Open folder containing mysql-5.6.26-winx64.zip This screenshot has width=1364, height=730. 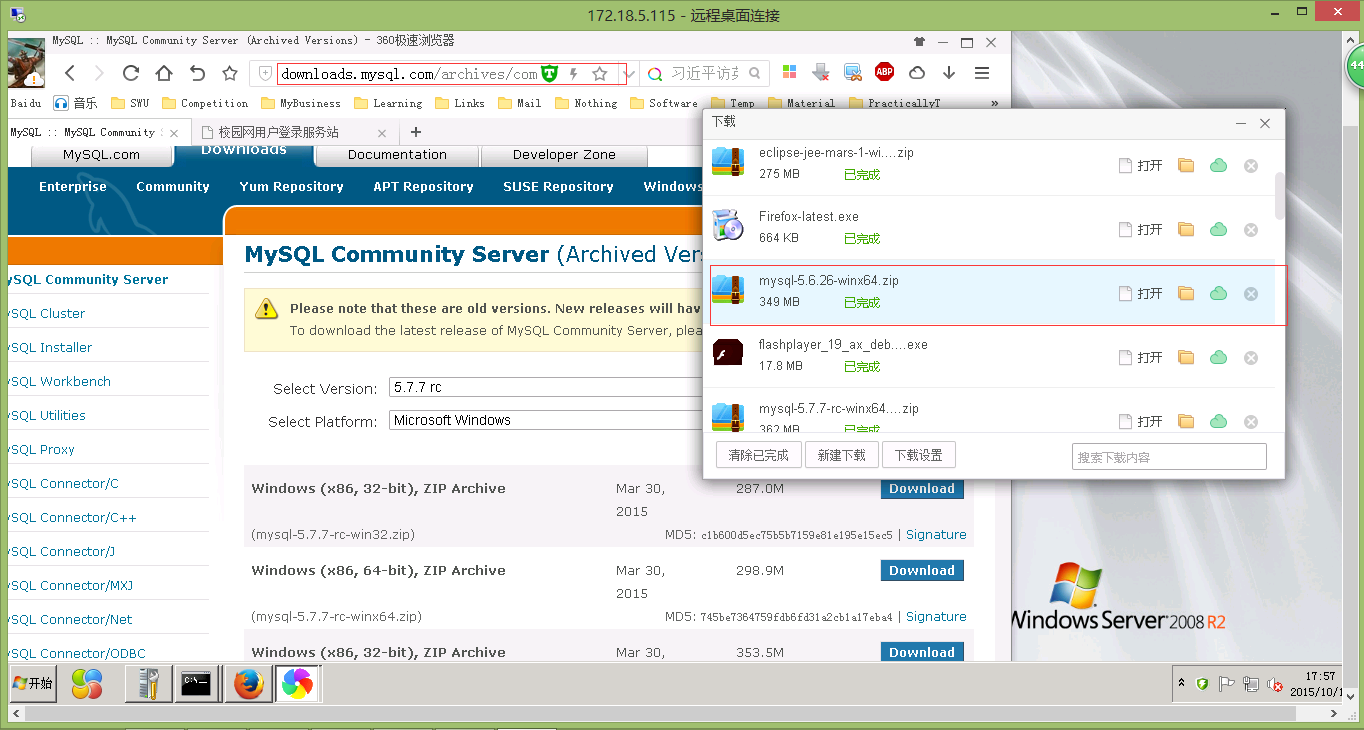tap(1186, 293)
